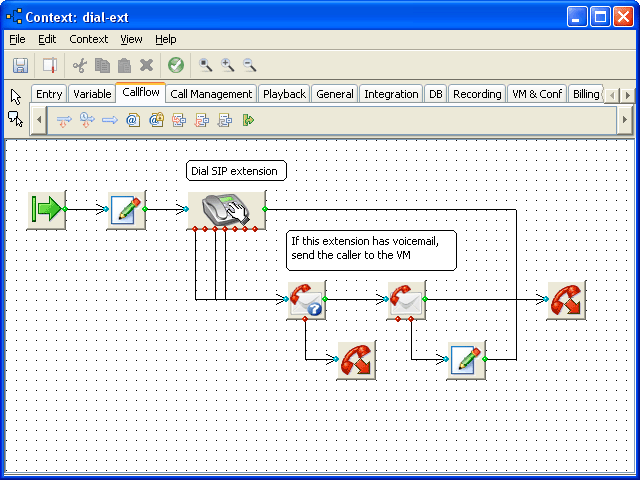Switch to the Recording tab
The height and width of the screenshot is (480, 640).
(477, 94)
